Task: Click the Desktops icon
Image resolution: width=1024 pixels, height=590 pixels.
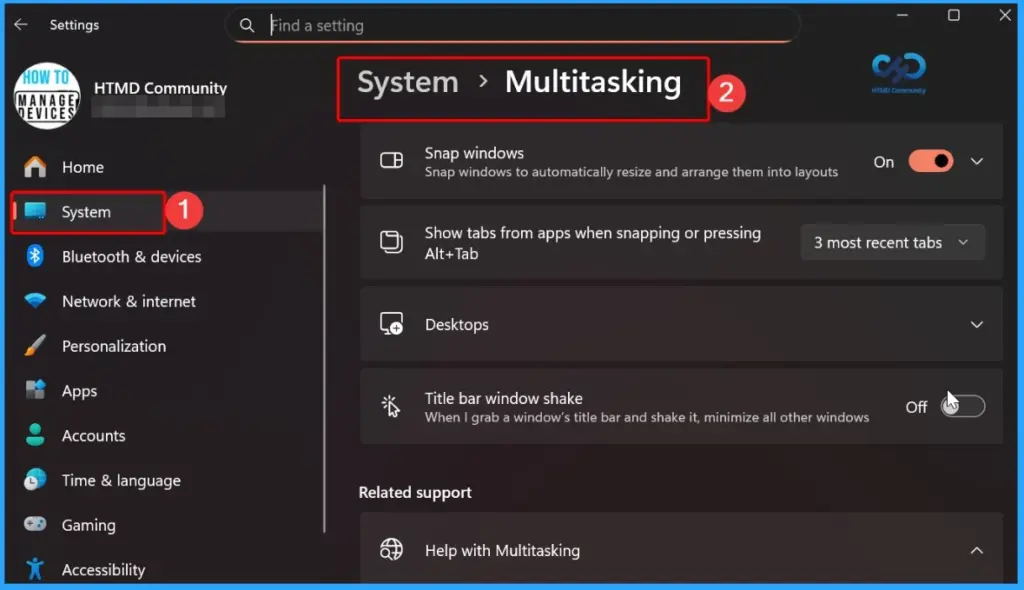Action: pyautogui.click(x=392, y=324)
